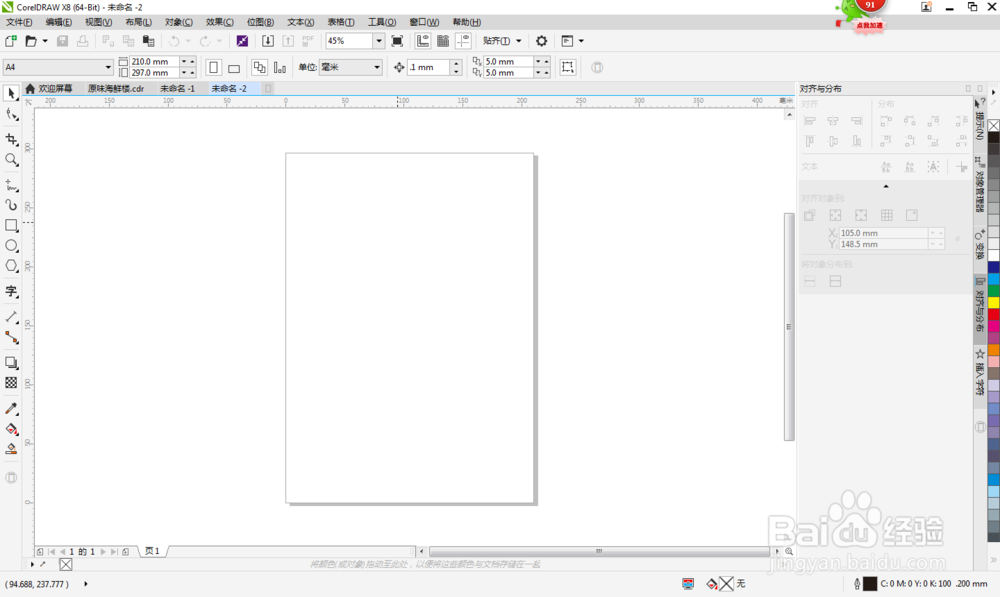Select the Transparency checkerboard tool

[x=11, y=383]
